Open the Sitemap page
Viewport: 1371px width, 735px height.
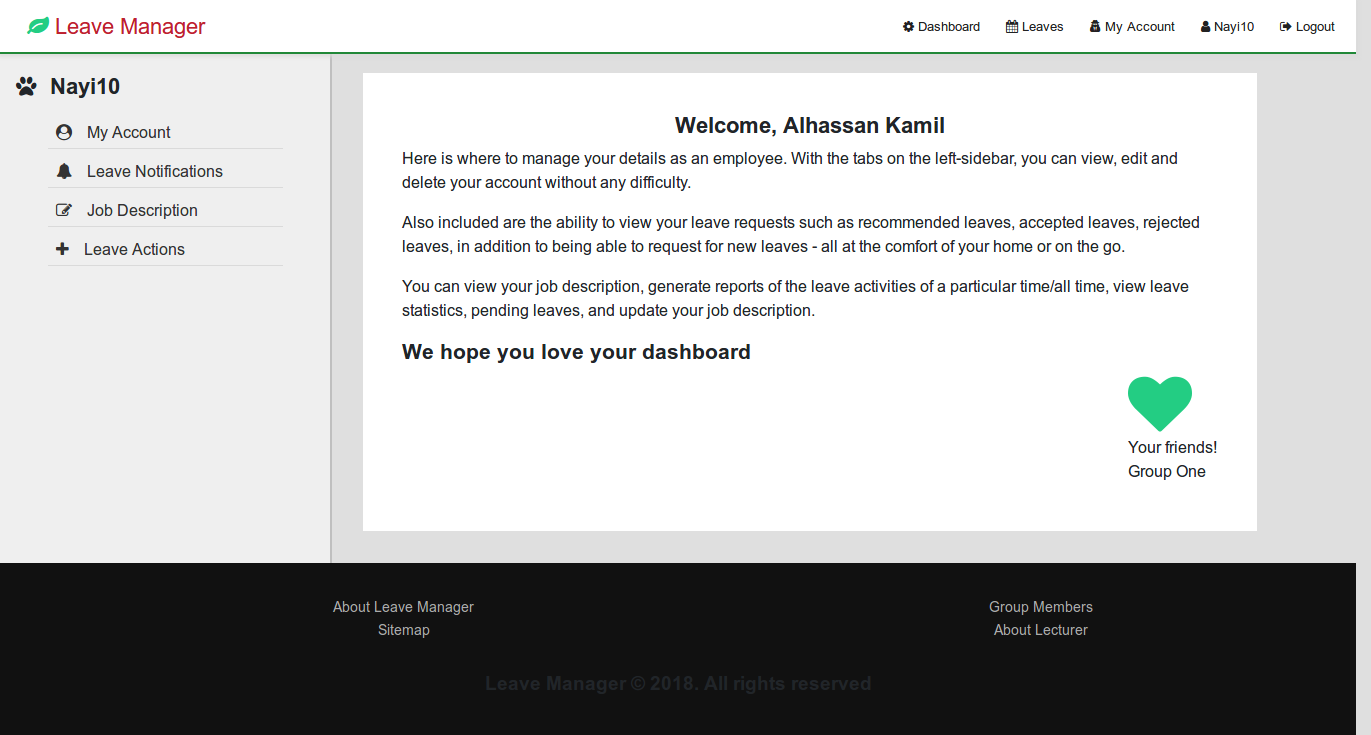tap(403, 629)
